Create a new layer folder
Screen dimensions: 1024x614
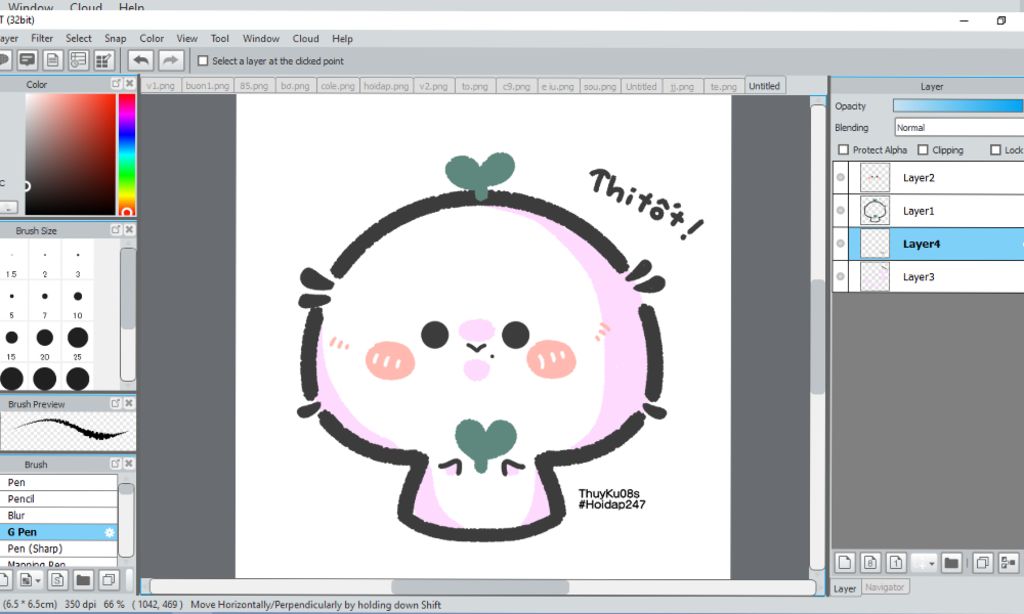pyautogui.click(x=952, y=562)
